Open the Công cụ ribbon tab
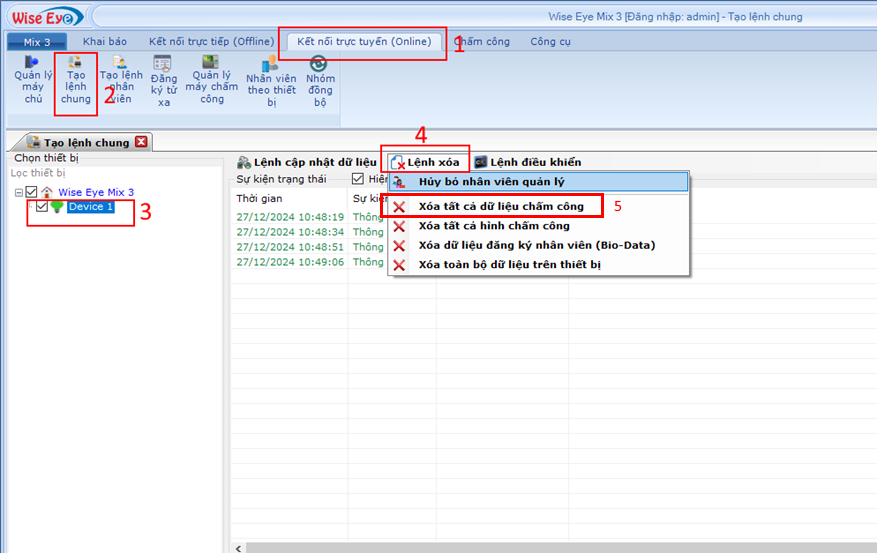The width and height of the screenshot is (877, 553). [x=550, y=41]
